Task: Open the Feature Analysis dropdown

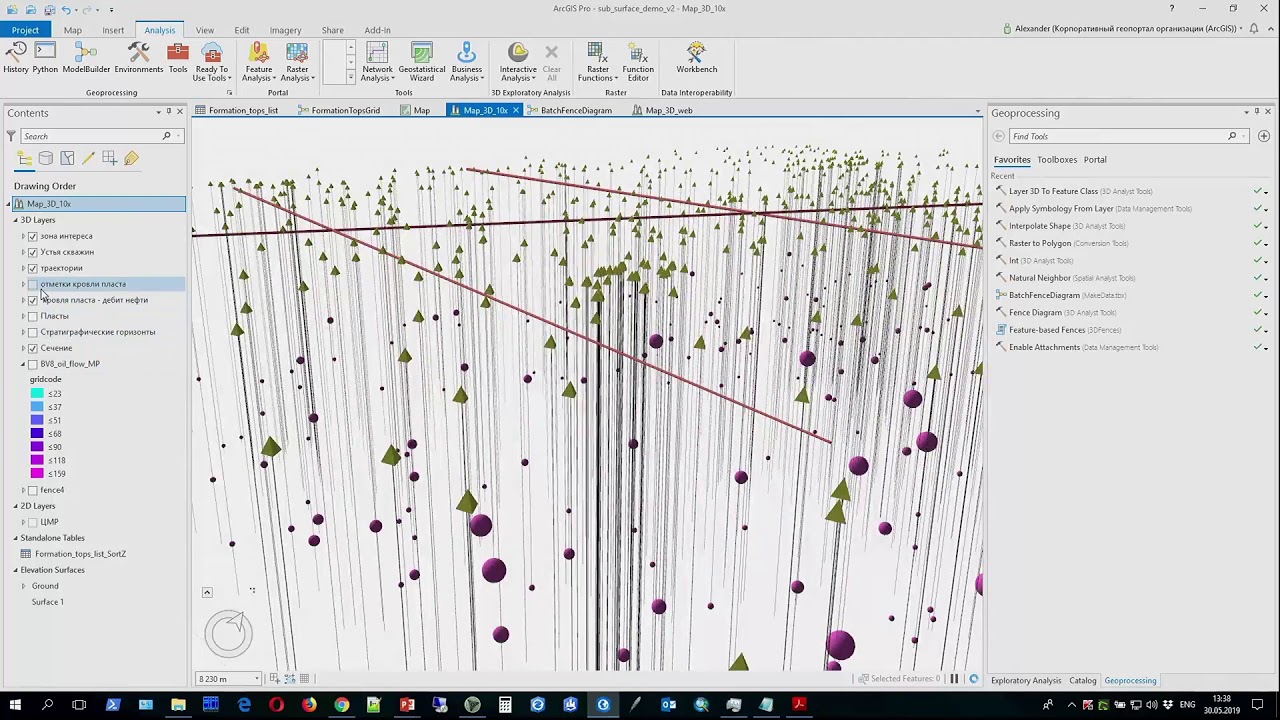Action: point(259,62)
